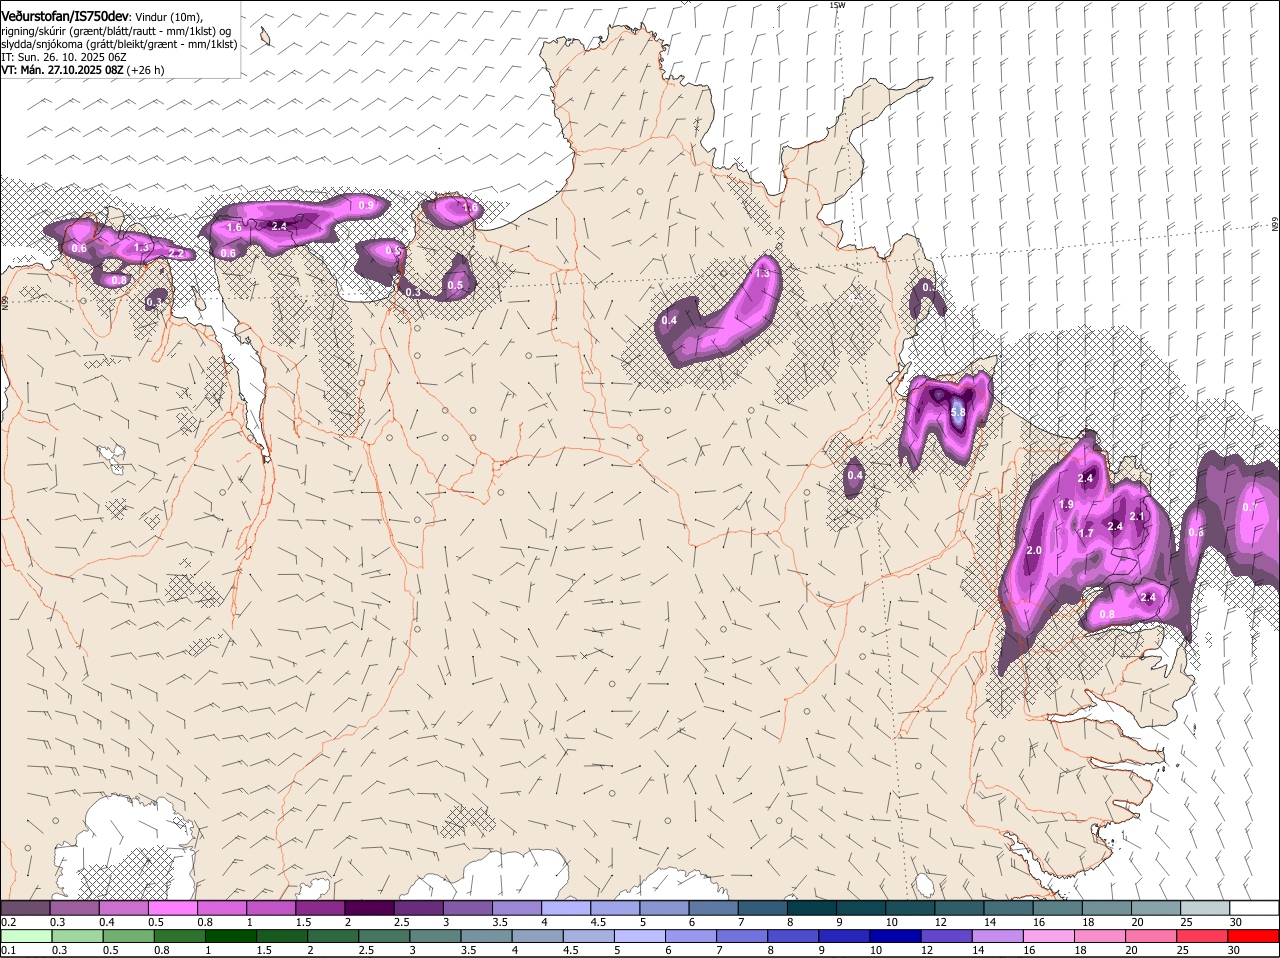
Task: Click the violet rain swatch between 12 and 14
Action: click(x=946, y=936)
